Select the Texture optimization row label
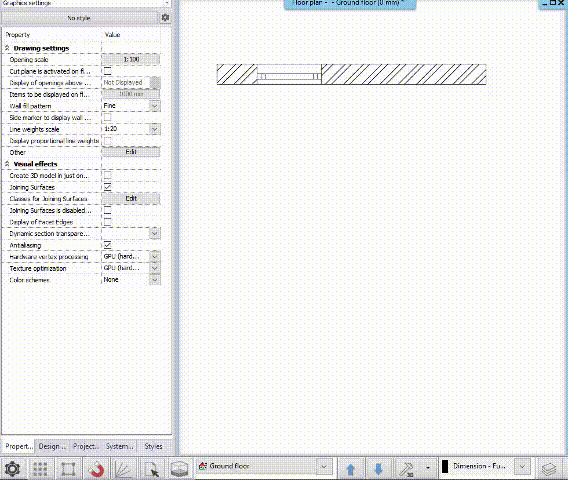 pyautogui.click(x=38, y=268)
